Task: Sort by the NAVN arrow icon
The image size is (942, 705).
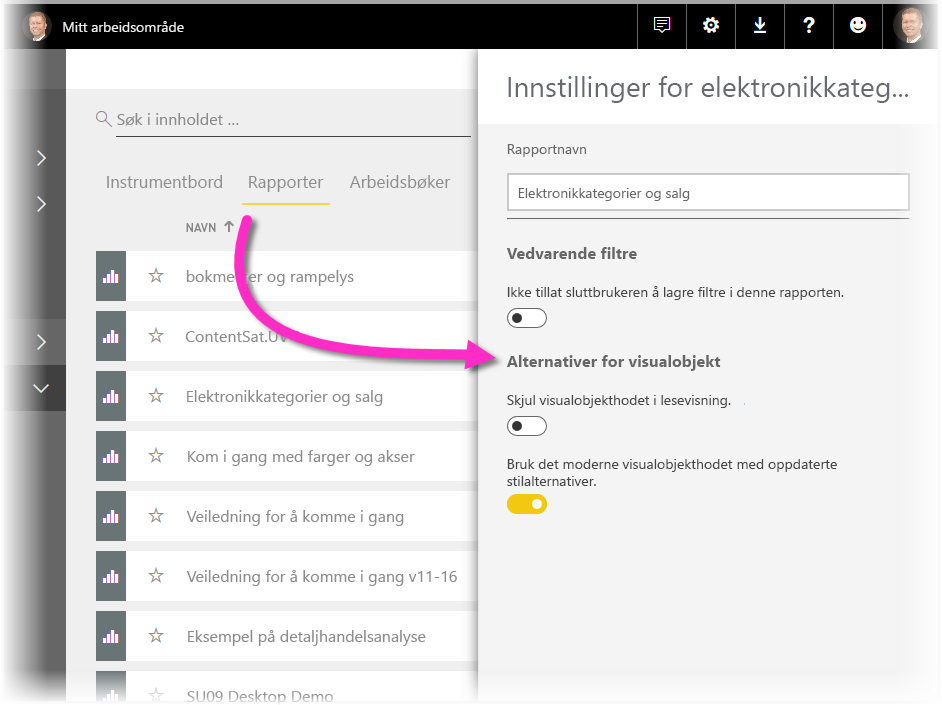Action: click(x=228, y=227)
